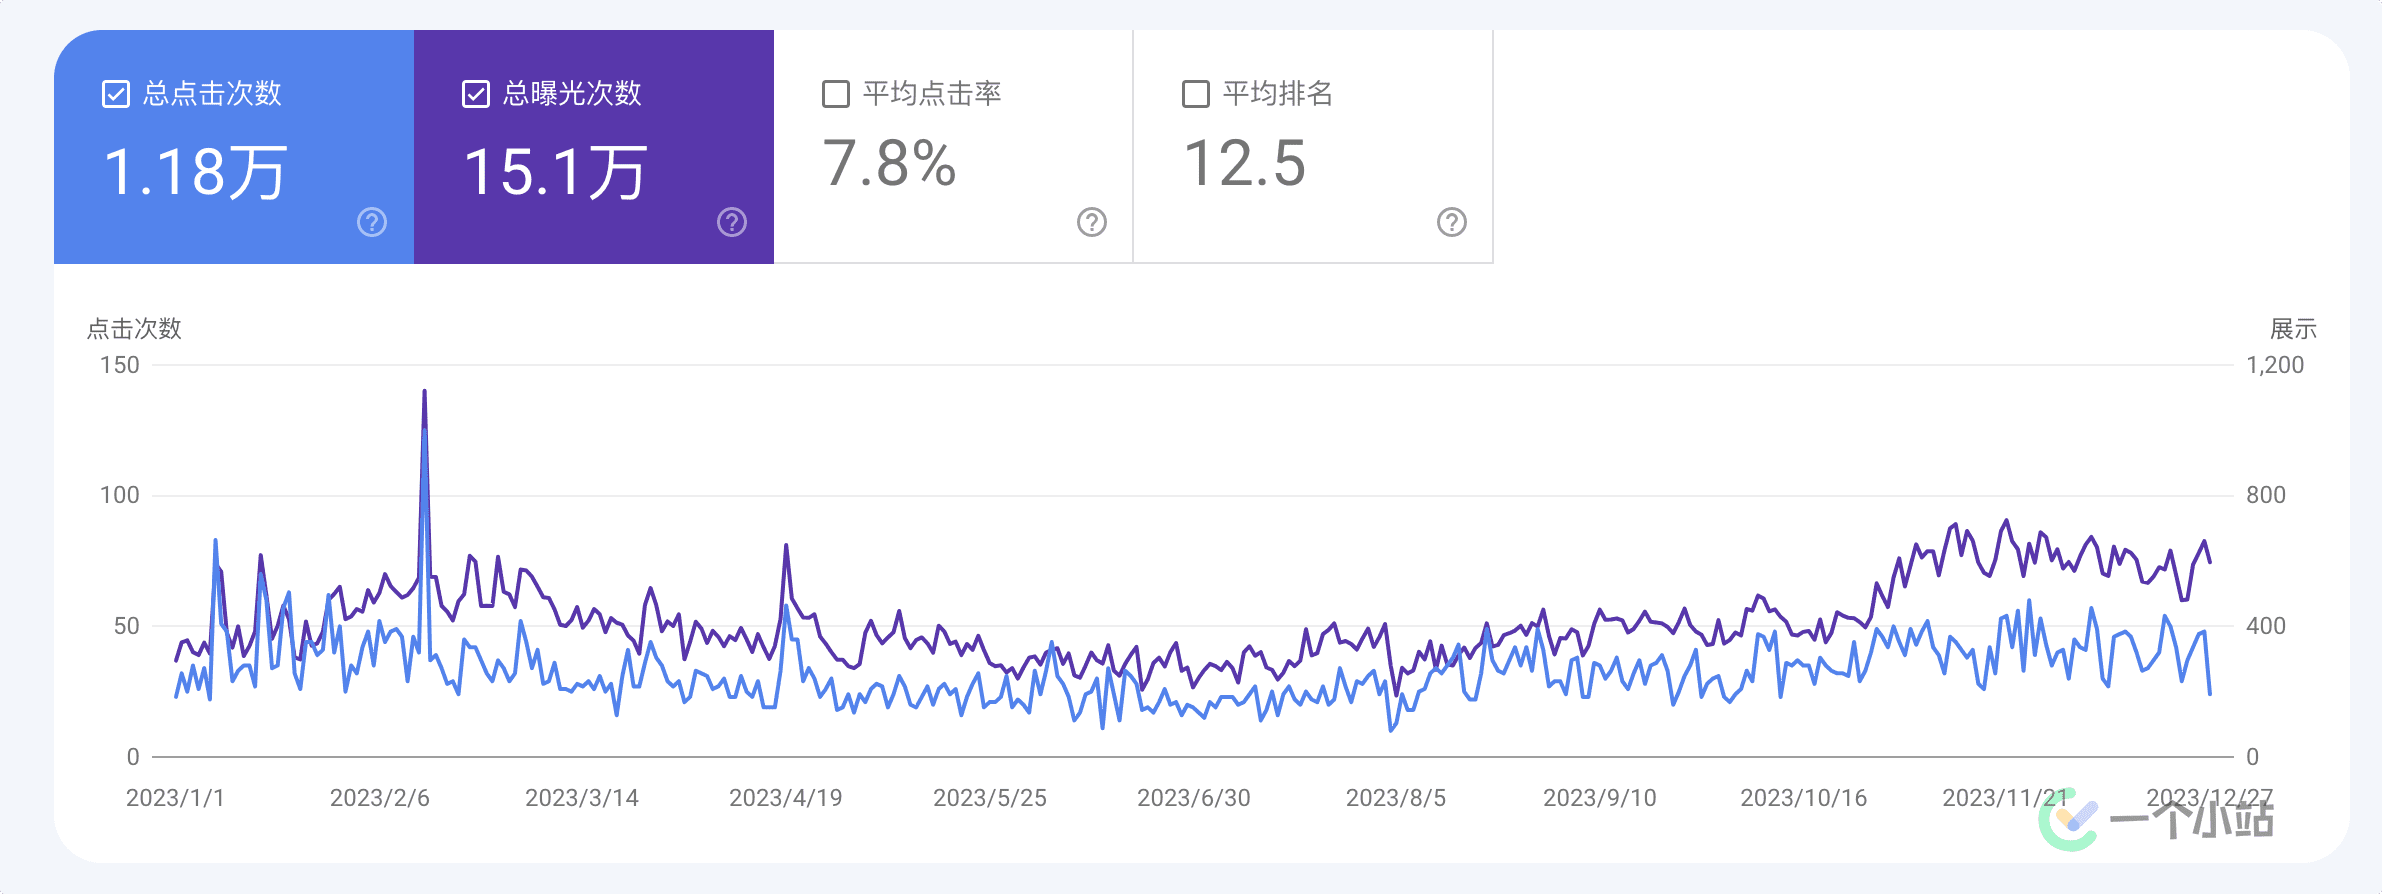Viewport: 2382px width, 894px height.
Task: Click the 展示 right axis title
Action: coord(2293,329)
